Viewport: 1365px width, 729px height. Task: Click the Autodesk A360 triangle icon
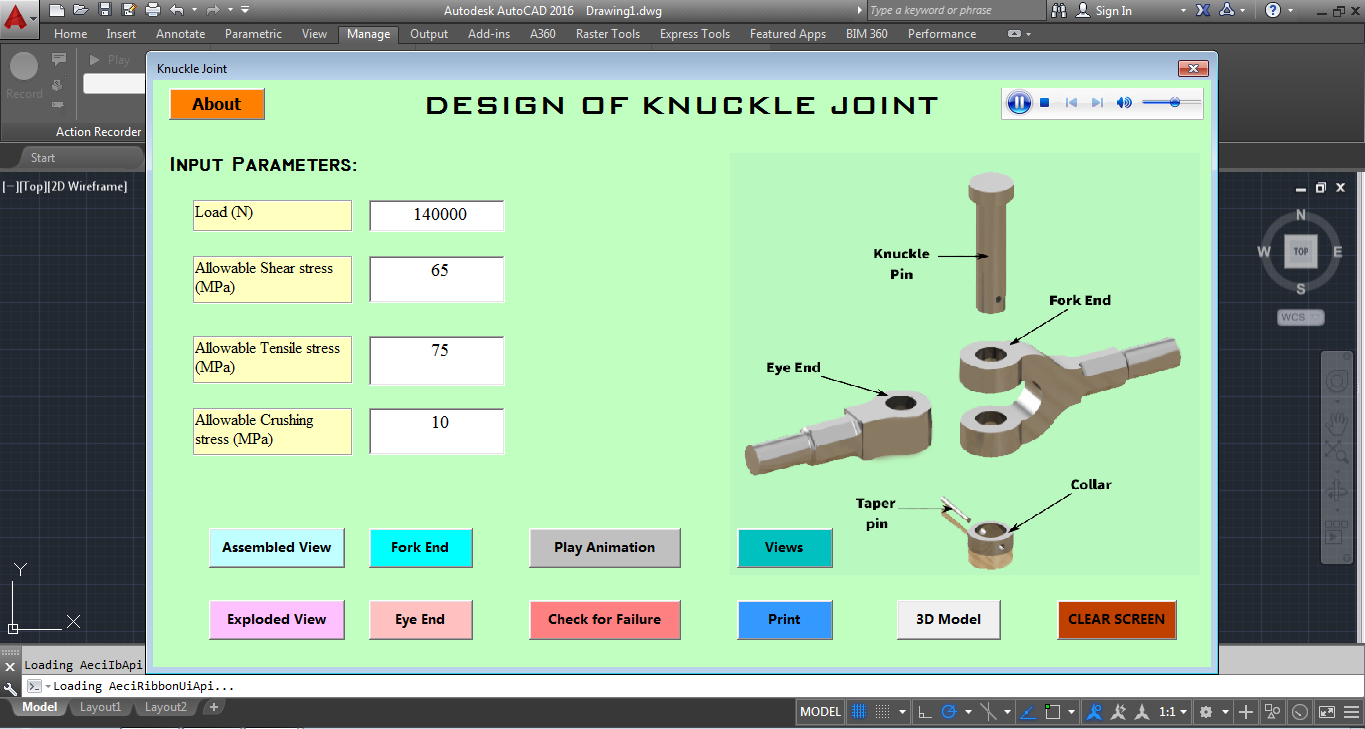(1227, 10)
